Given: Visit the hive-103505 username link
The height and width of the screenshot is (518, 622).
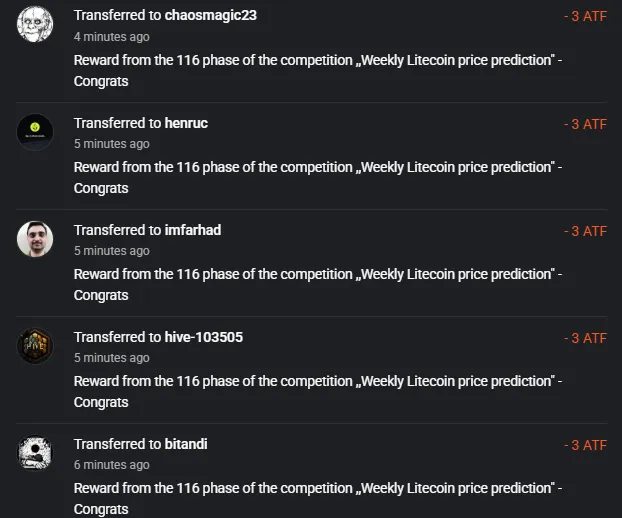Looking at the screenshot, I should [x=203, y=337].
